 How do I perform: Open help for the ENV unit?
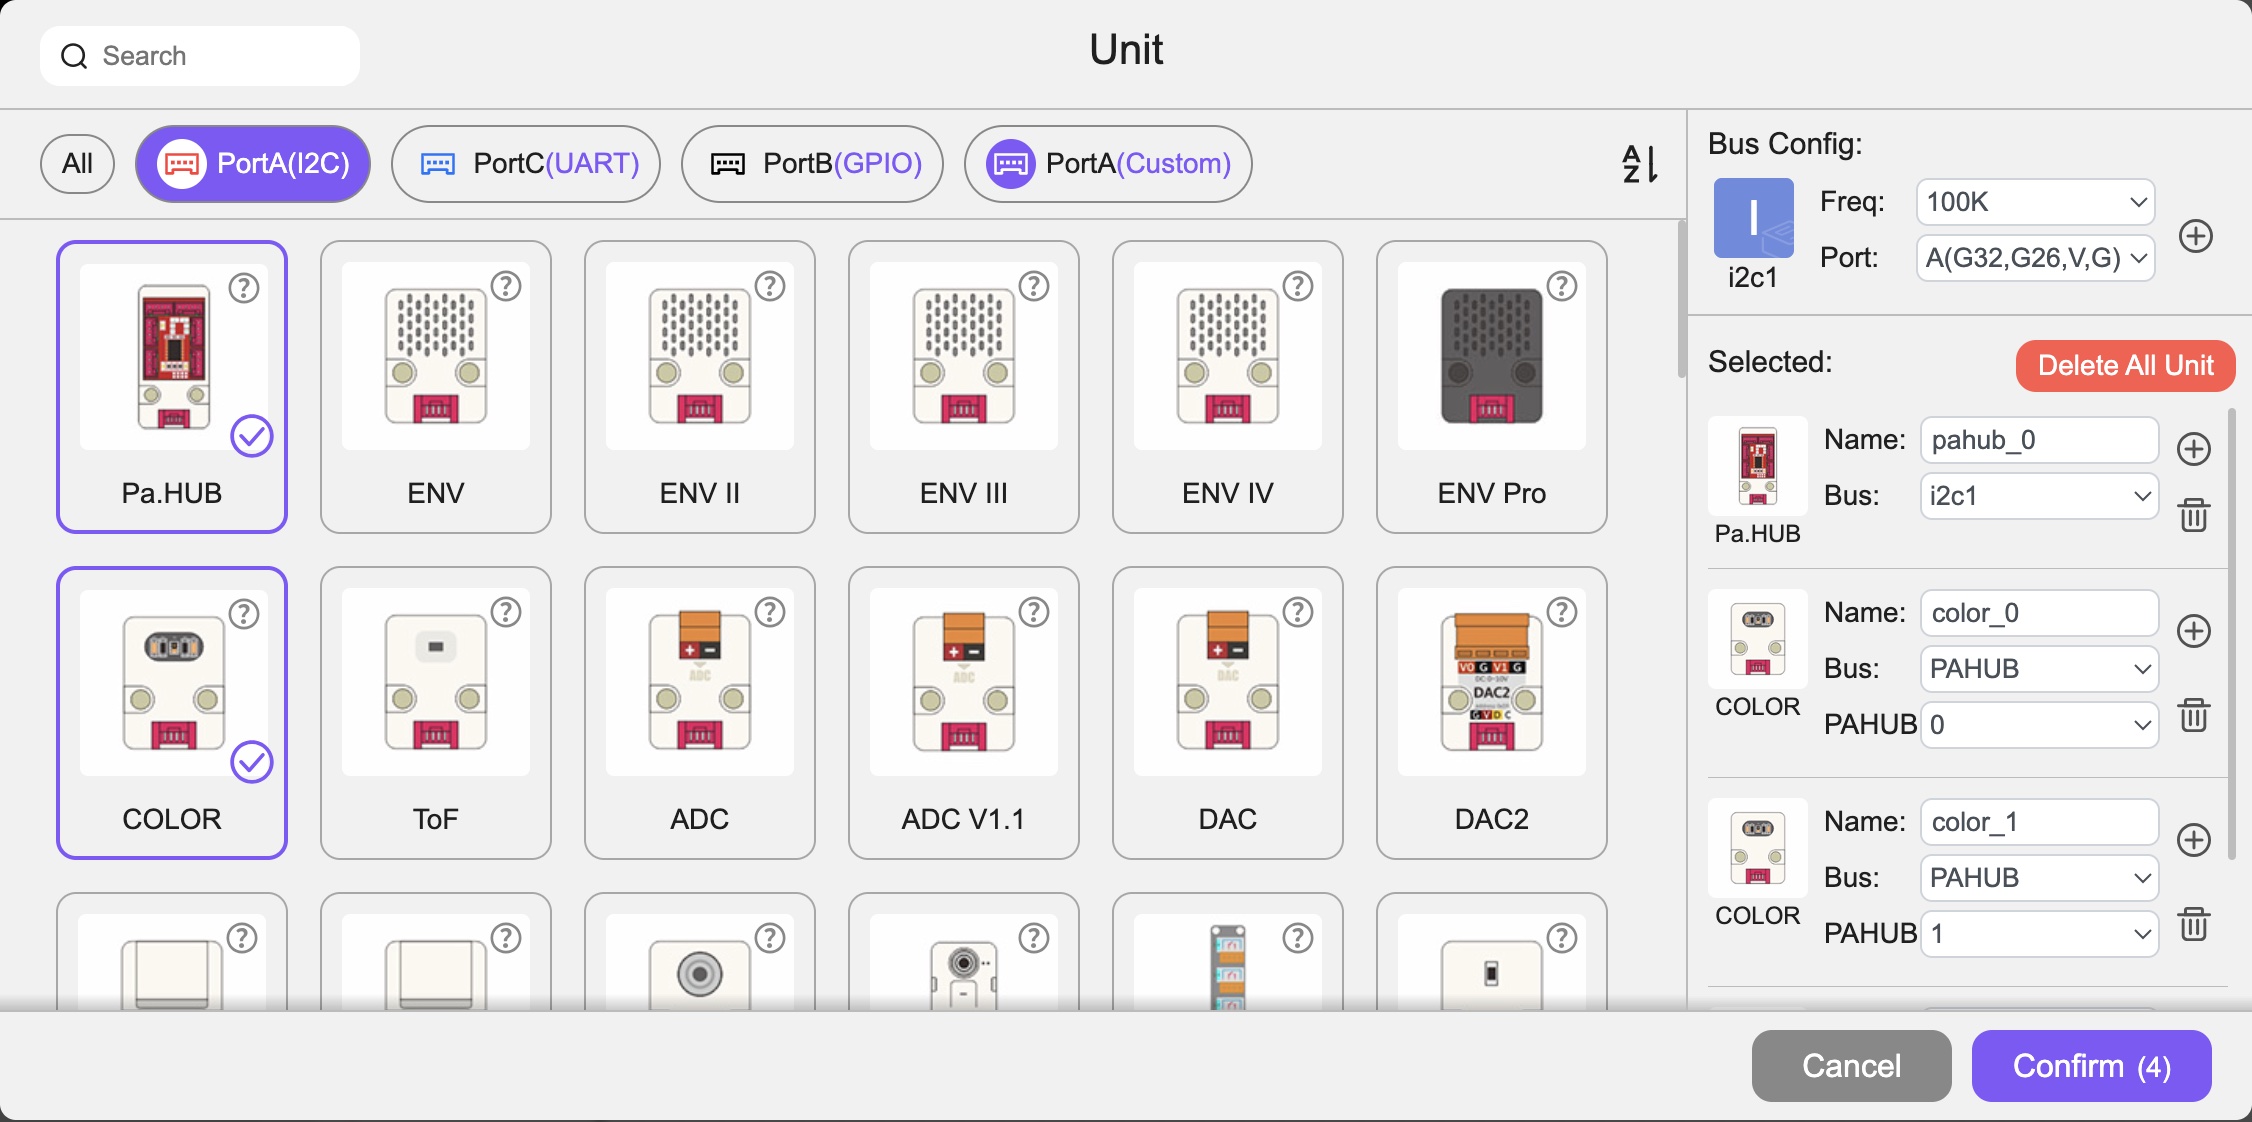point(506,287)
